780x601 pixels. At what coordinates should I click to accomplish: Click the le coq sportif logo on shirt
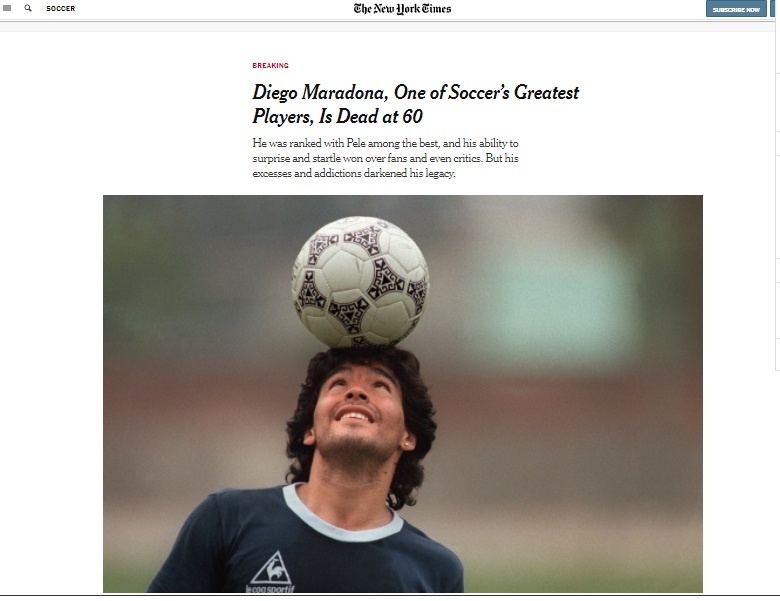(271, 572)
